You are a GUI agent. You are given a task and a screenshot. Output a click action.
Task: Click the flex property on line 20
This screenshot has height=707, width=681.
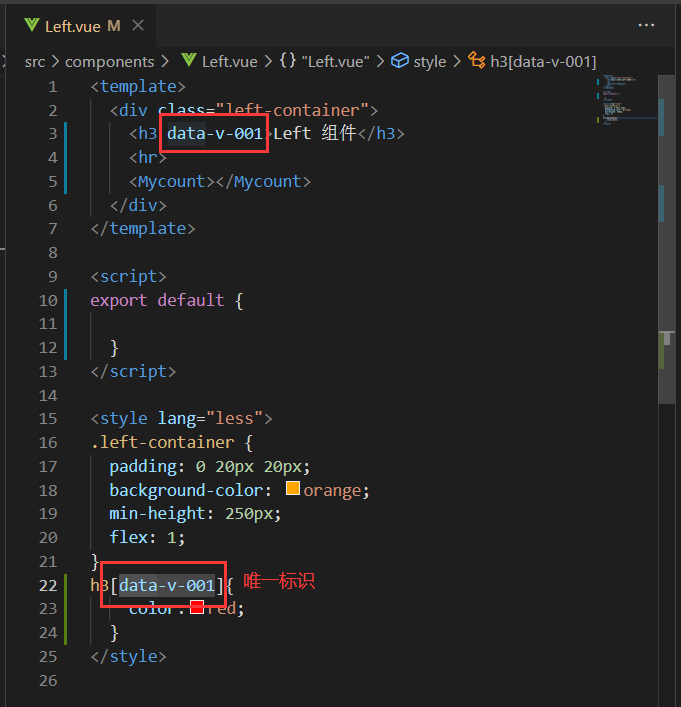click(x=129, y=538)
